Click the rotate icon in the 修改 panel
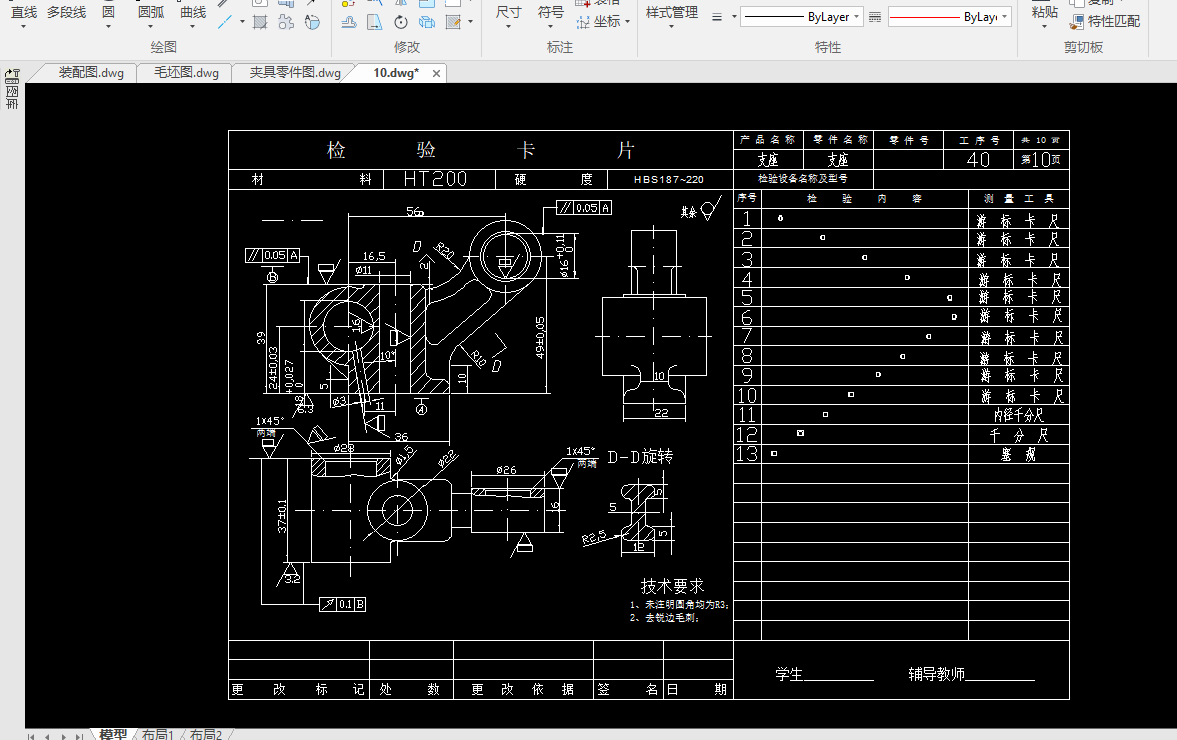Viewport: 1177px width, 740px height. (401, 22)
